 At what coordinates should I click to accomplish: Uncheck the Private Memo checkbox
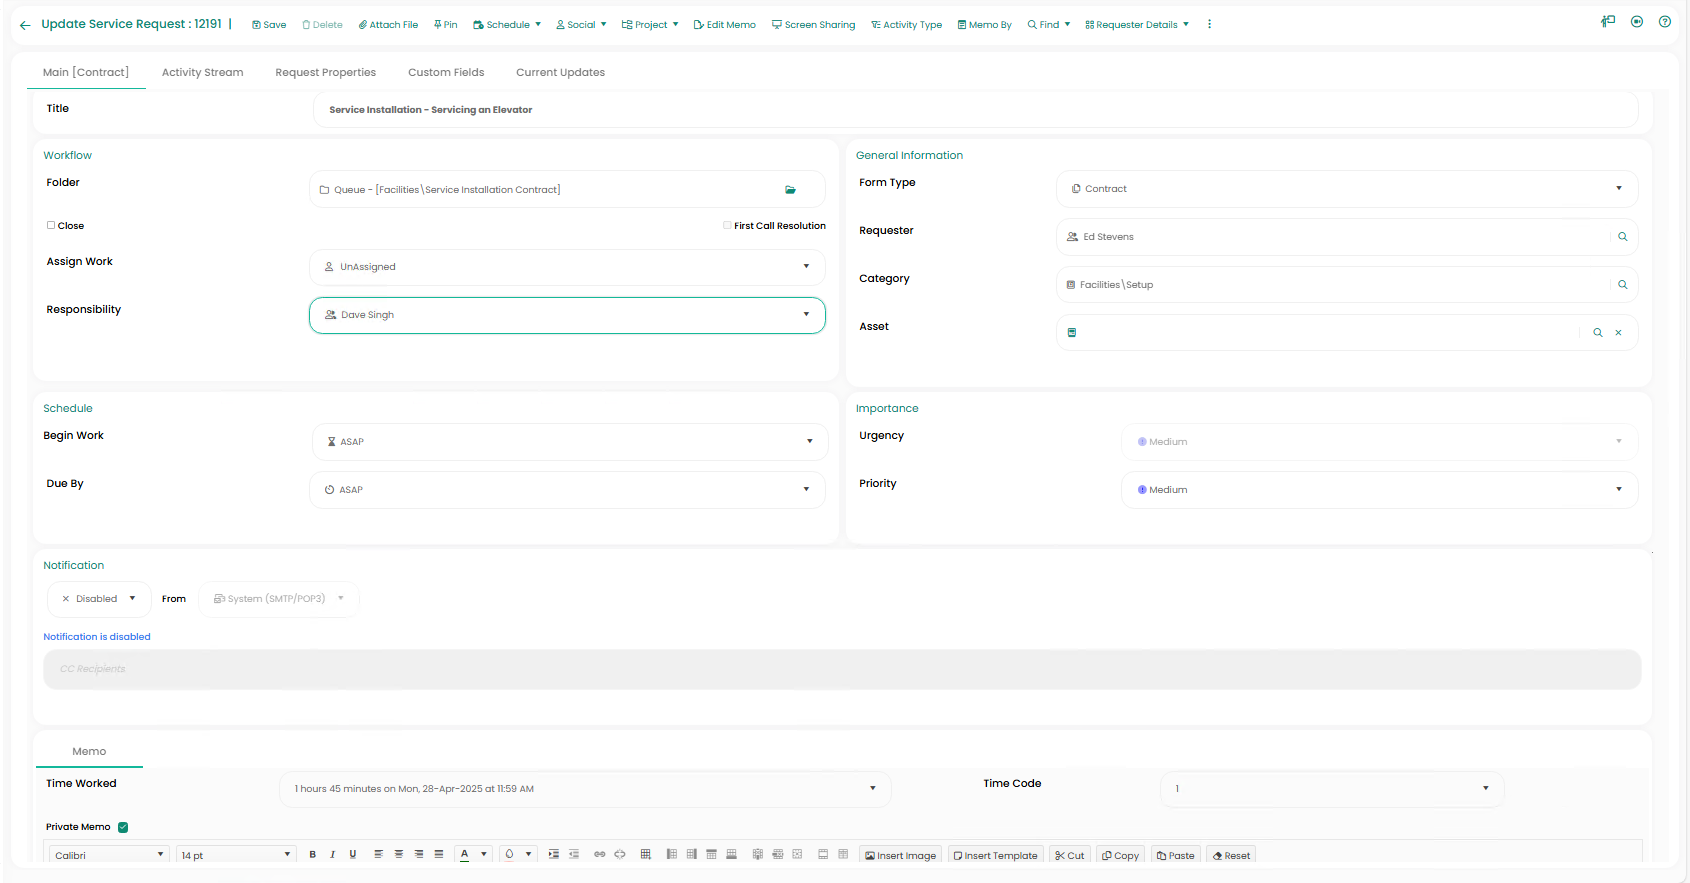point(123,827)
